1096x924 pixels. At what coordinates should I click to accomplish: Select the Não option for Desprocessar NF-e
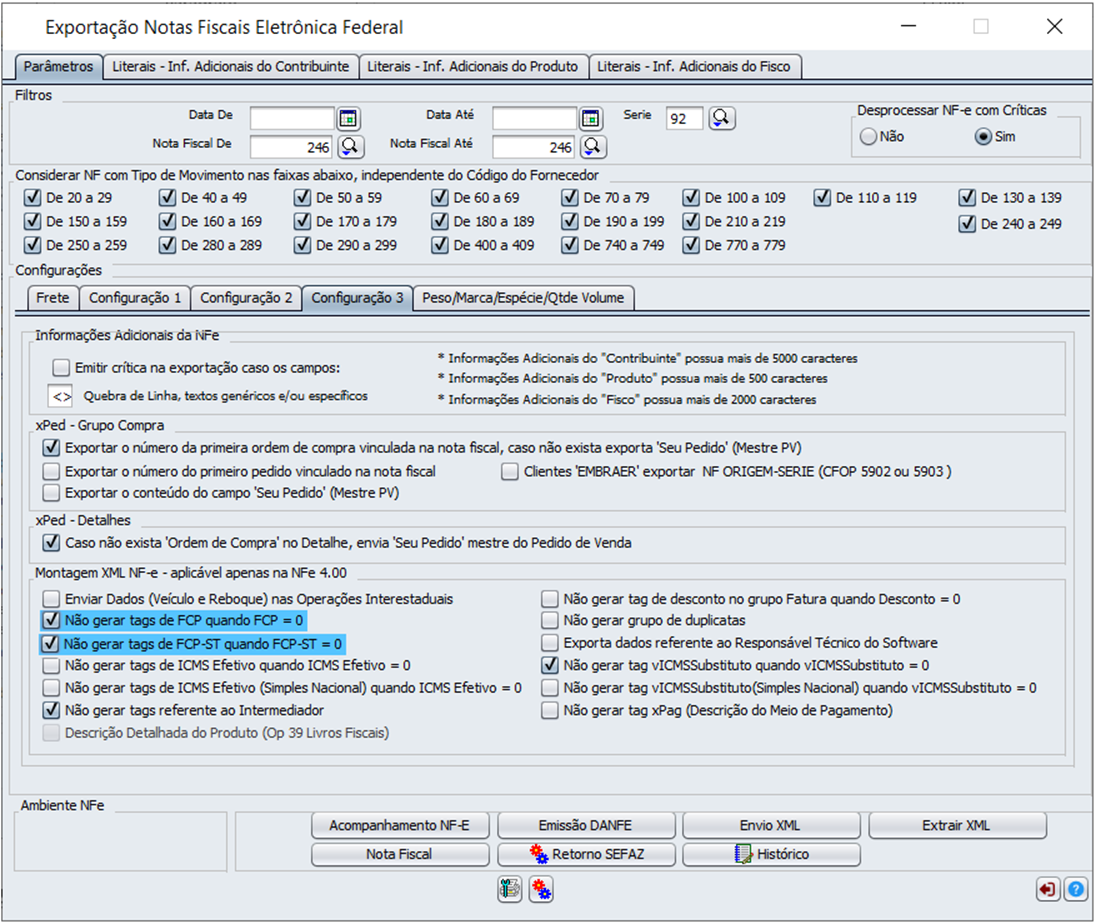tap(868, 136)
